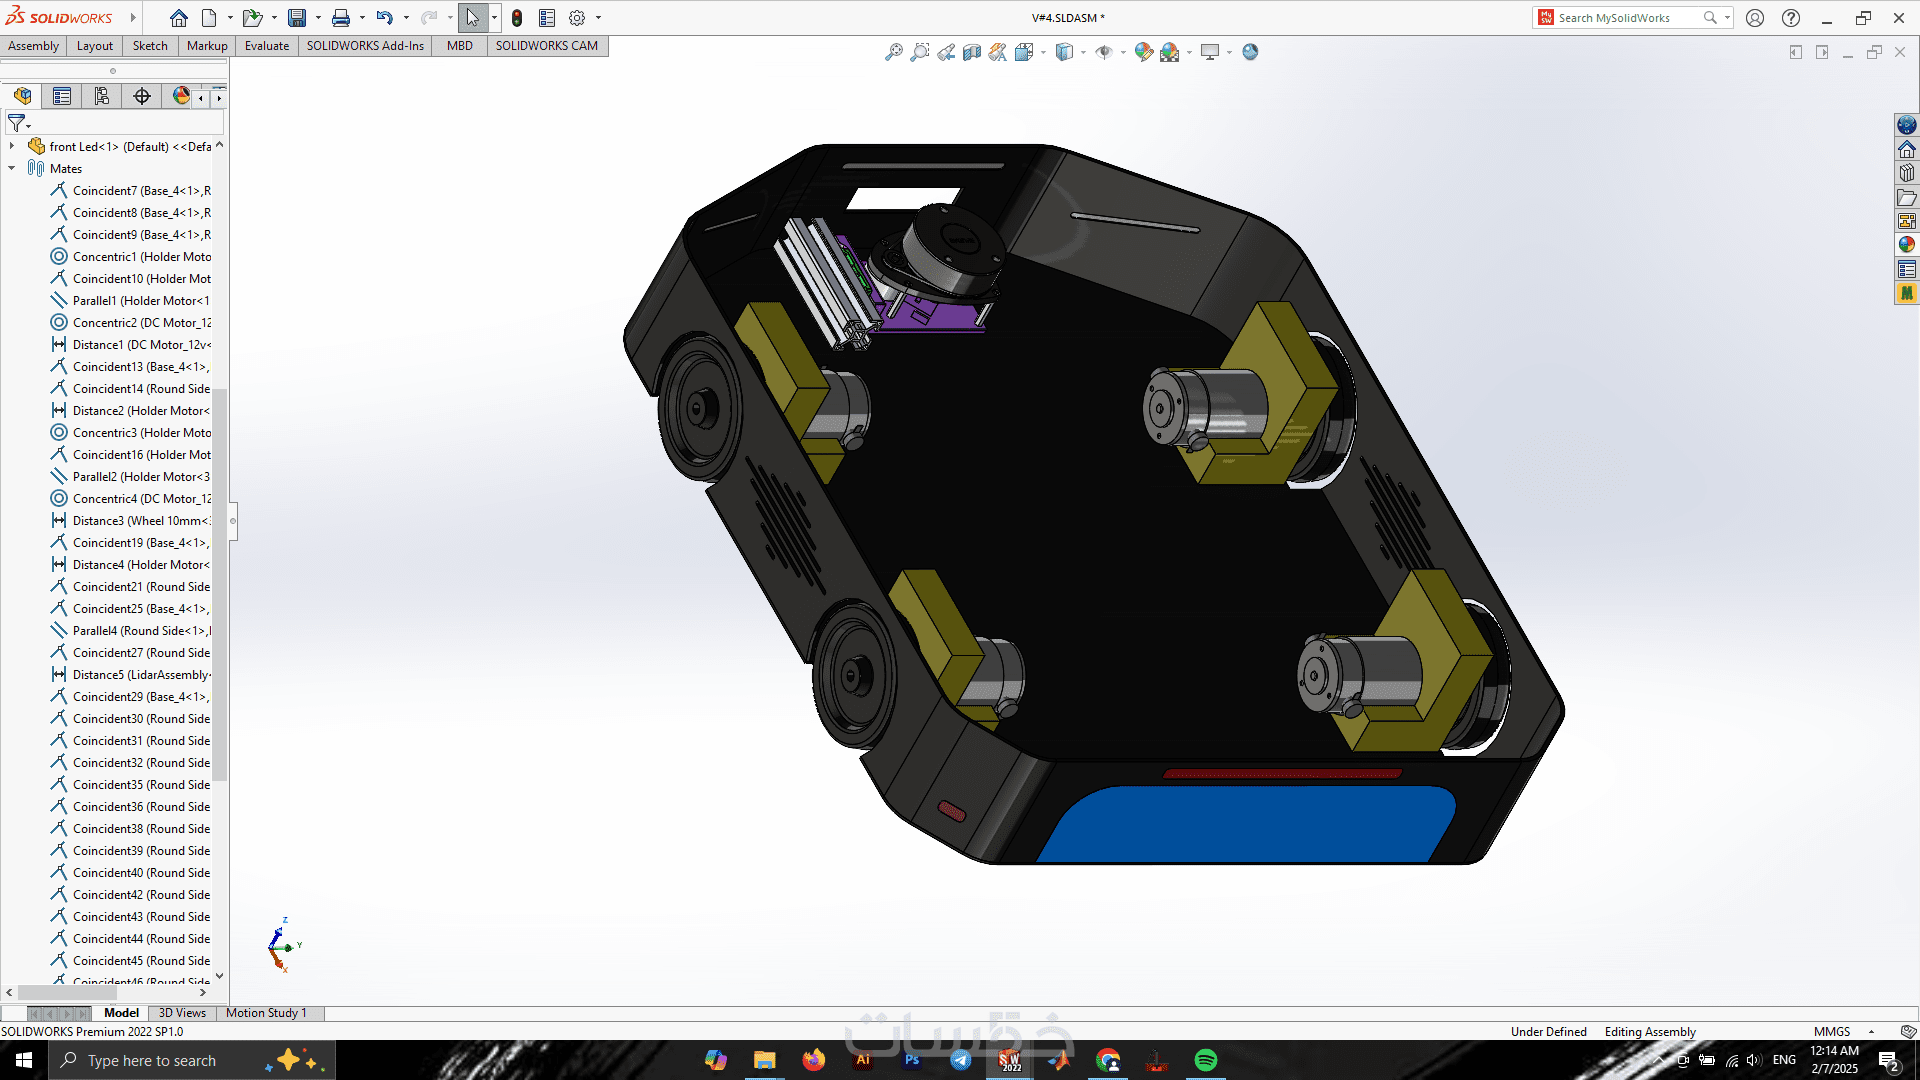Select the Zoom to Area tool
The width and height of the screenshot is (1920, 1080).
pos(919,52)
